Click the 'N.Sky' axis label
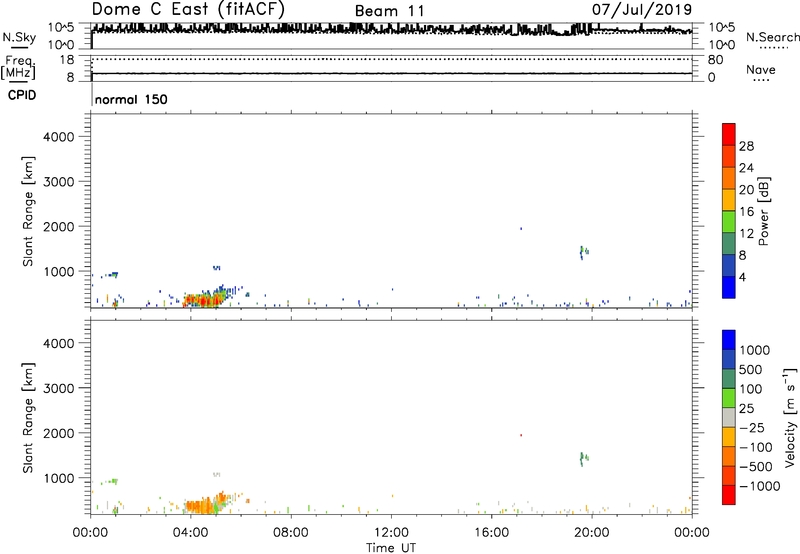Image resolution: width=800 pixels, height=554 pixels. (x=19, y=38)
